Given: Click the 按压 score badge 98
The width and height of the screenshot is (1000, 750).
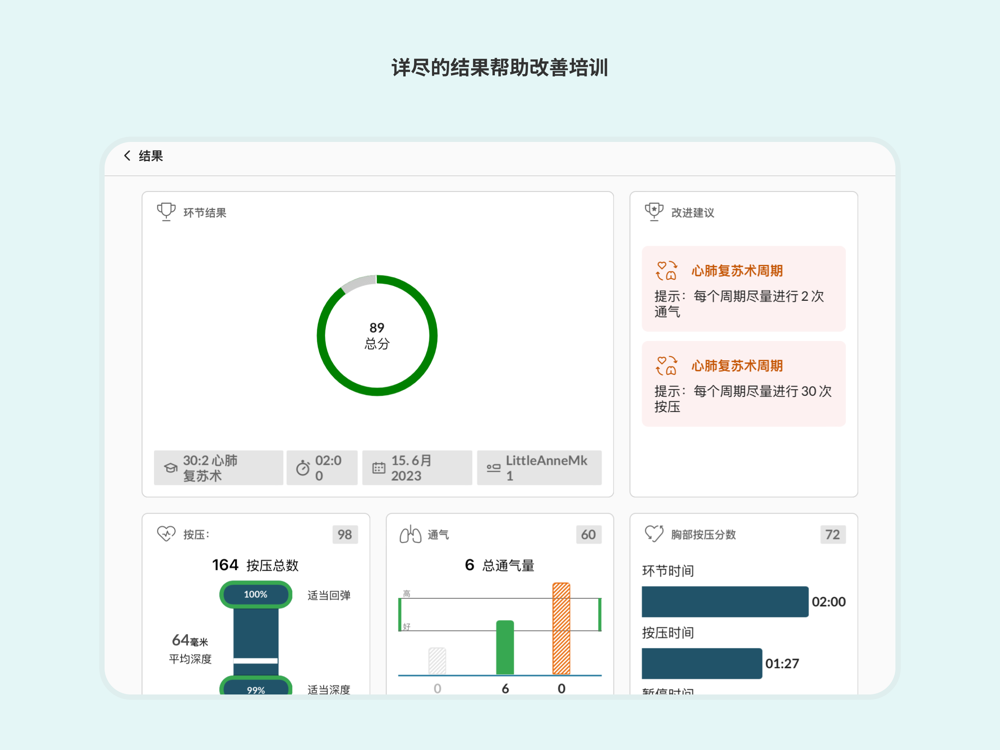Looking at the screenshot, I should click(x=345, y=534).
